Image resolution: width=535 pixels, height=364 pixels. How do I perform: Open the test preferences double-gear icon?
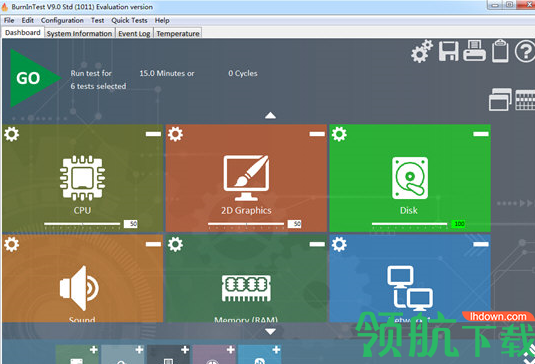tap(422, 51)
